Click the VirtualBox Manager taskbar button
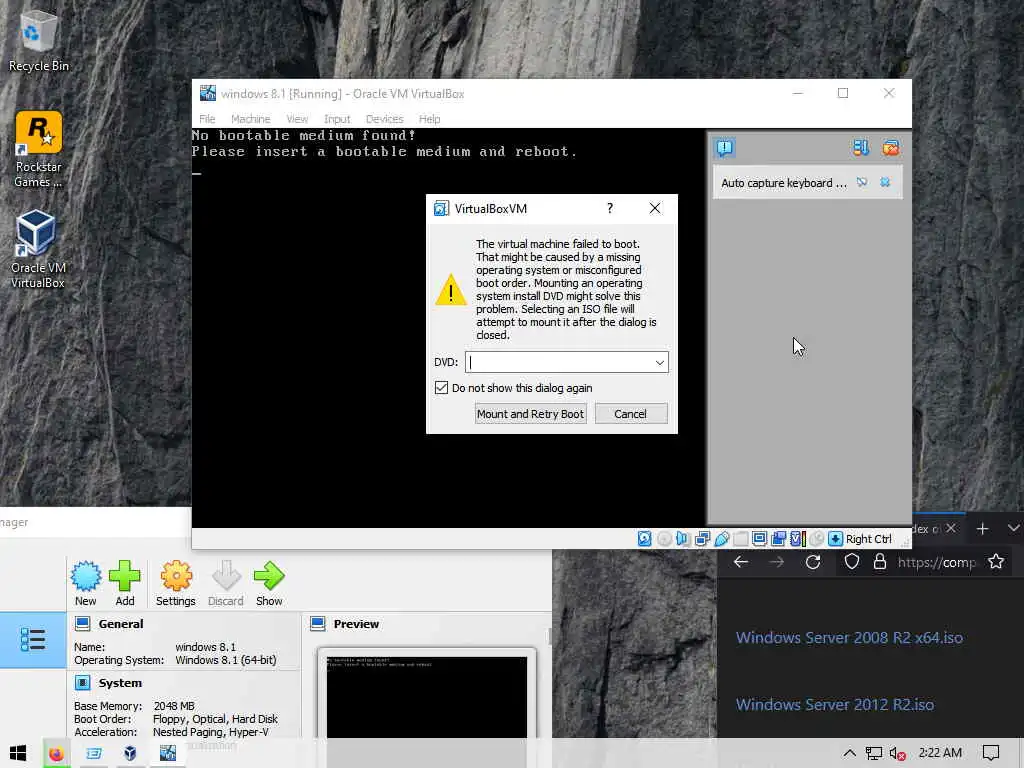 click(x=130, y=753)
